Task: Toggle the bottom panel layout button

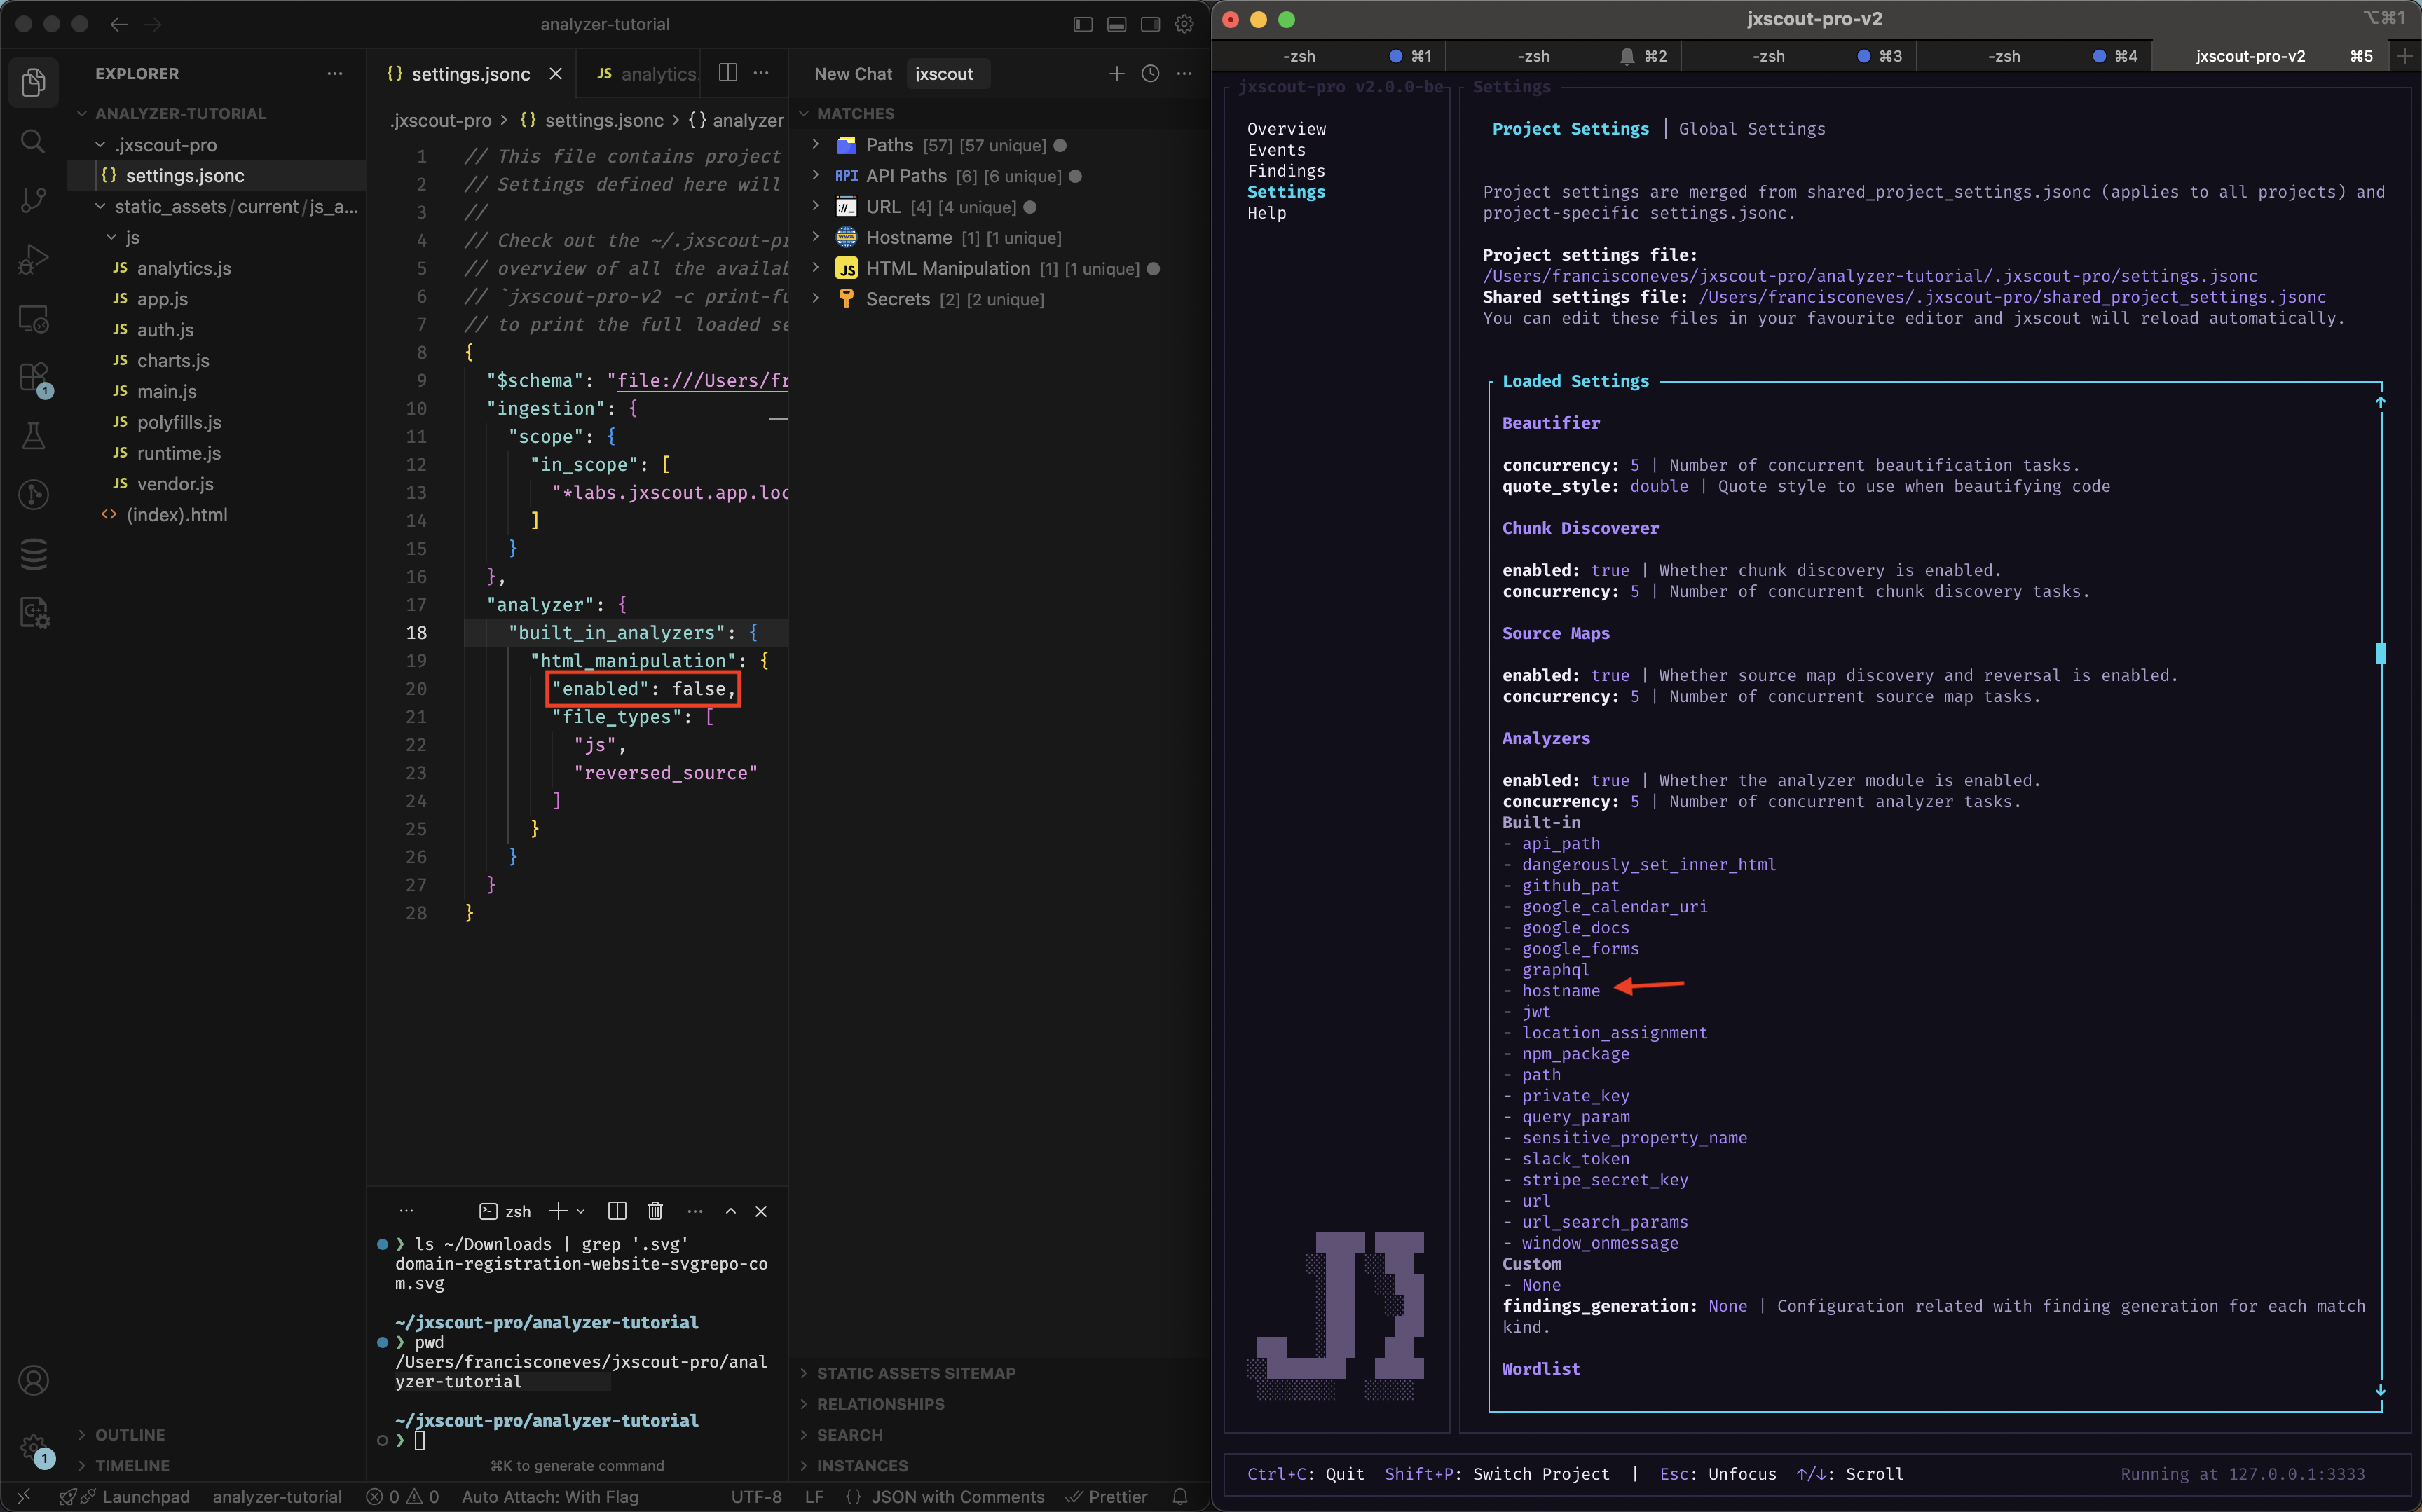Action: tap(1117, 24)
